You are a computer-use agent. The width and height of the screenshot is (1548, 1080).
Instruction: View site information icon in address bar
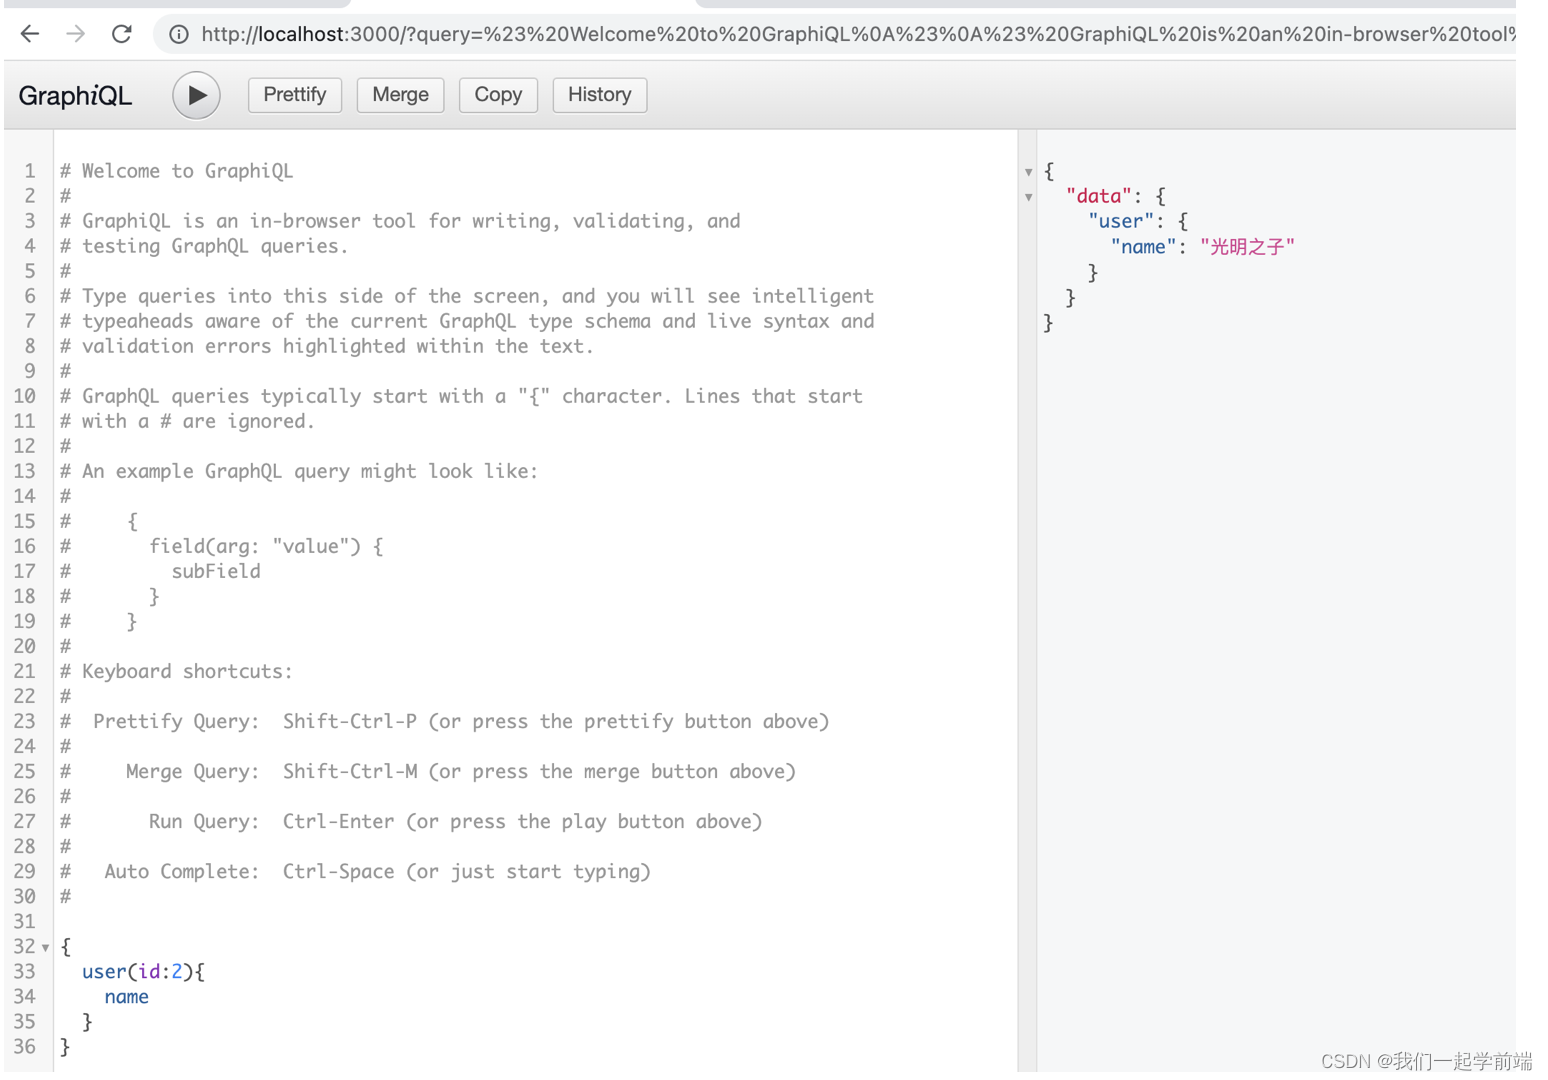coord(179,35)
